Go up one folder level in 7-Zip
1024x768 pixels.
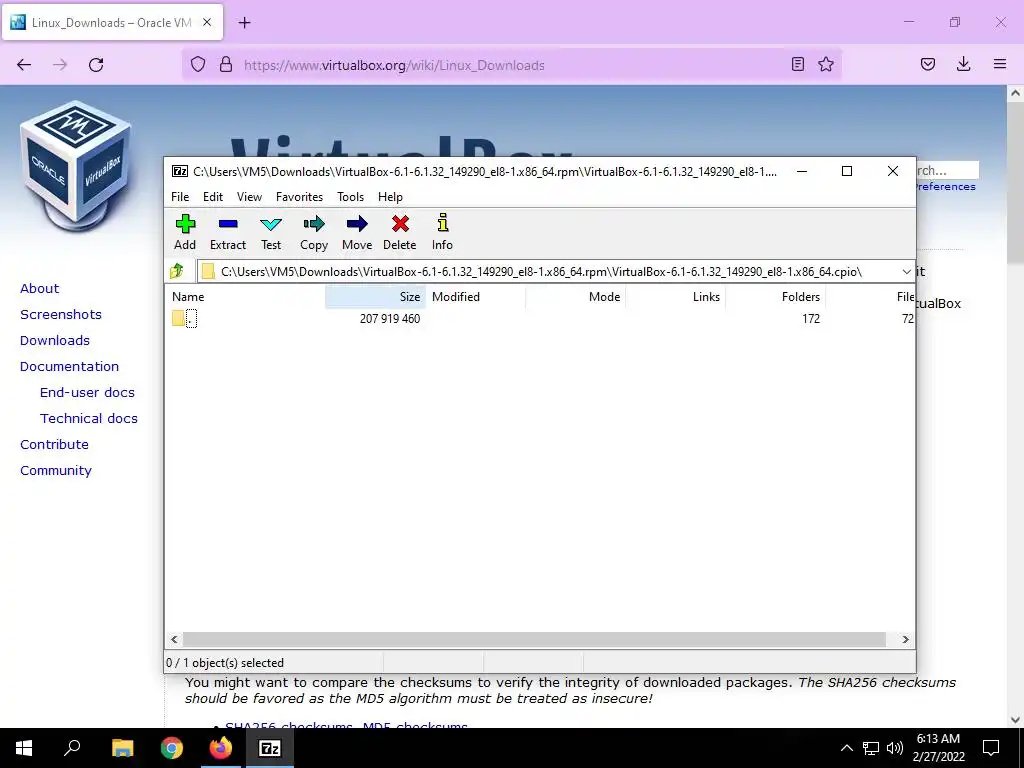point(177,271)
